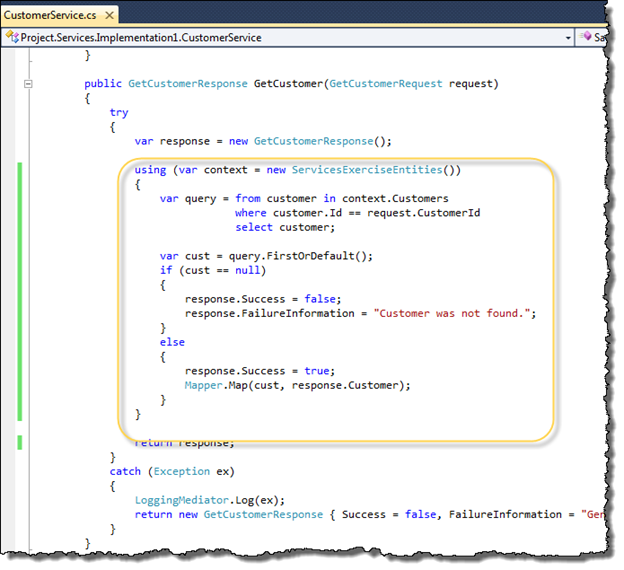The width and height of the screenshot is (624, 570).
Task: Open the Project.Services.Implementation1.CustomerService class dropdown
Action: point(287,37)
